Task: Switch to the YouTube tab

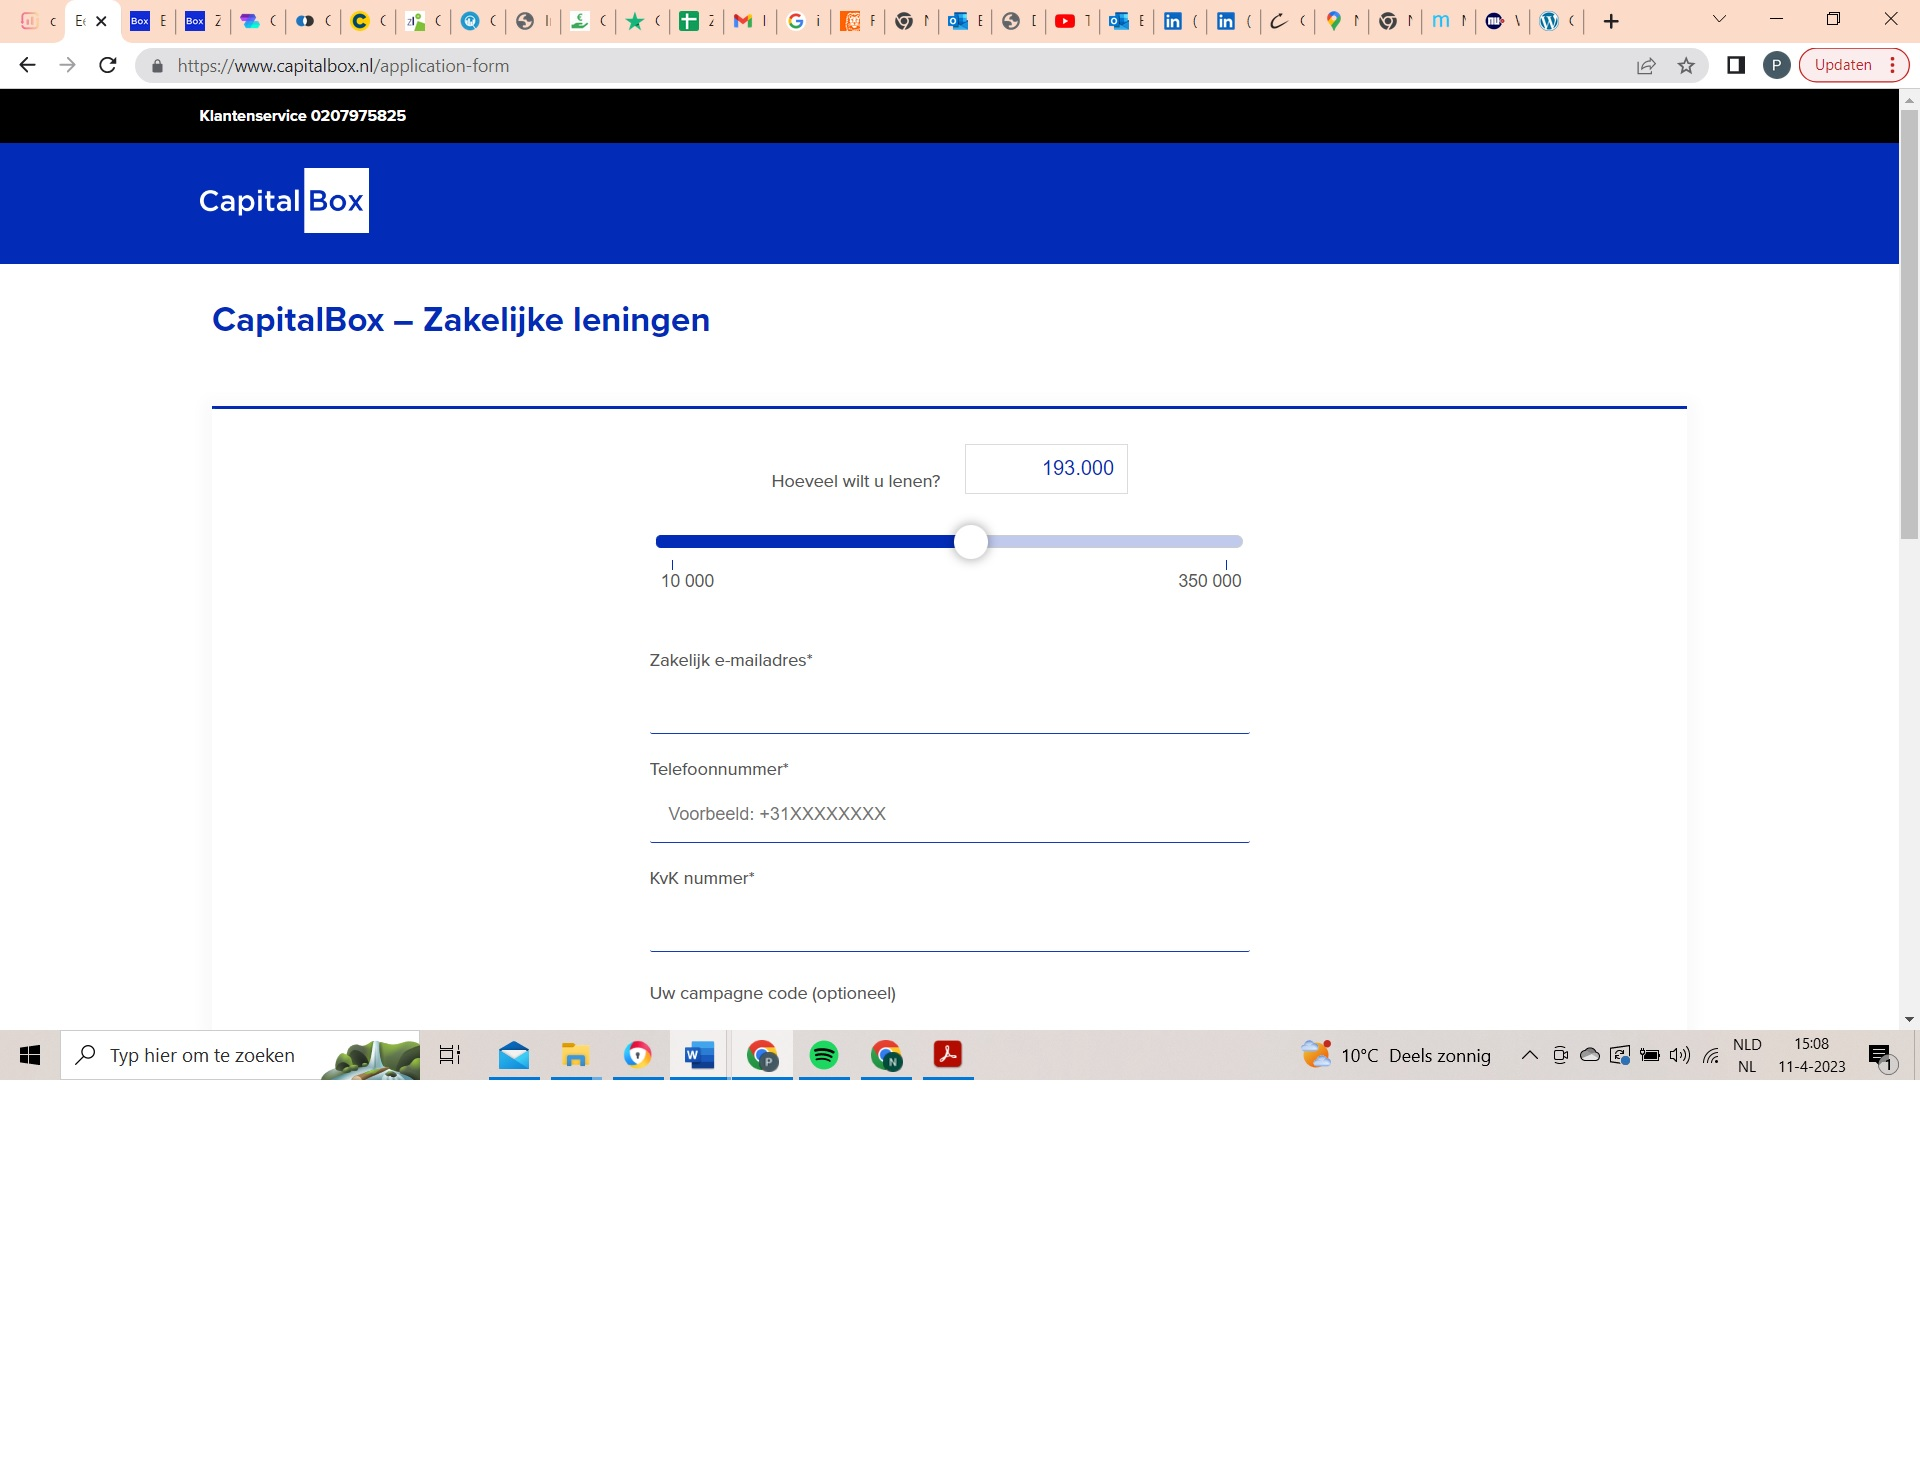Action: click(1072, 21)
